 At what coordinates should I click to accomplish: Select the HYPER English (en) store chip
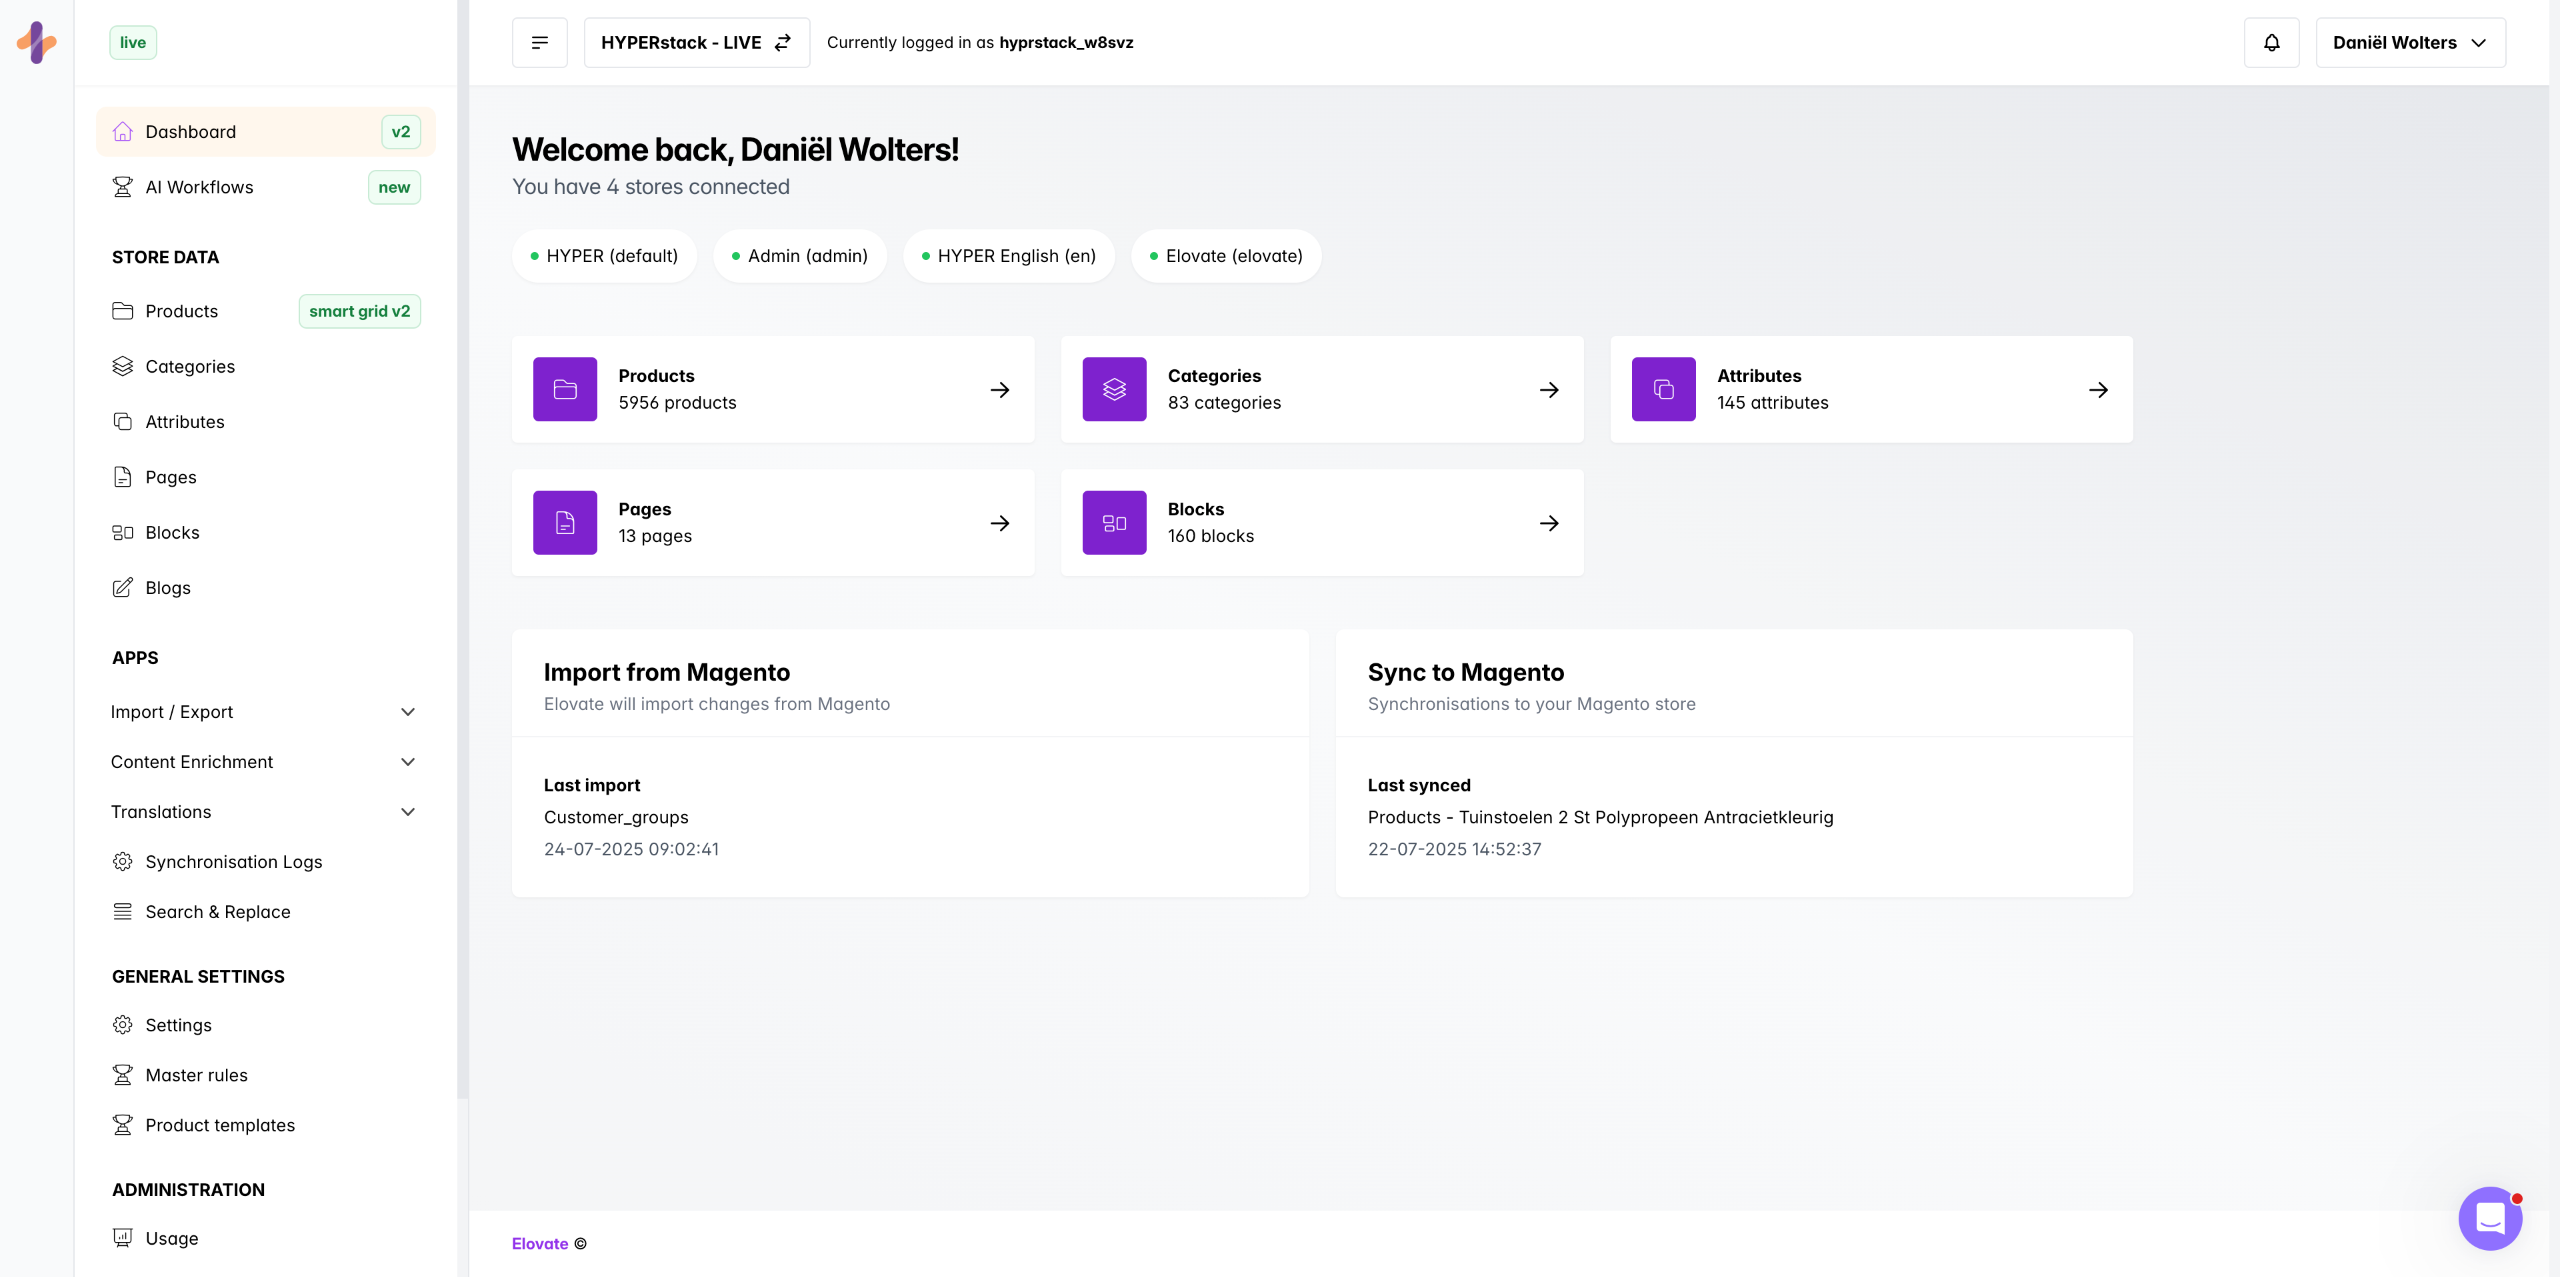1008,256
